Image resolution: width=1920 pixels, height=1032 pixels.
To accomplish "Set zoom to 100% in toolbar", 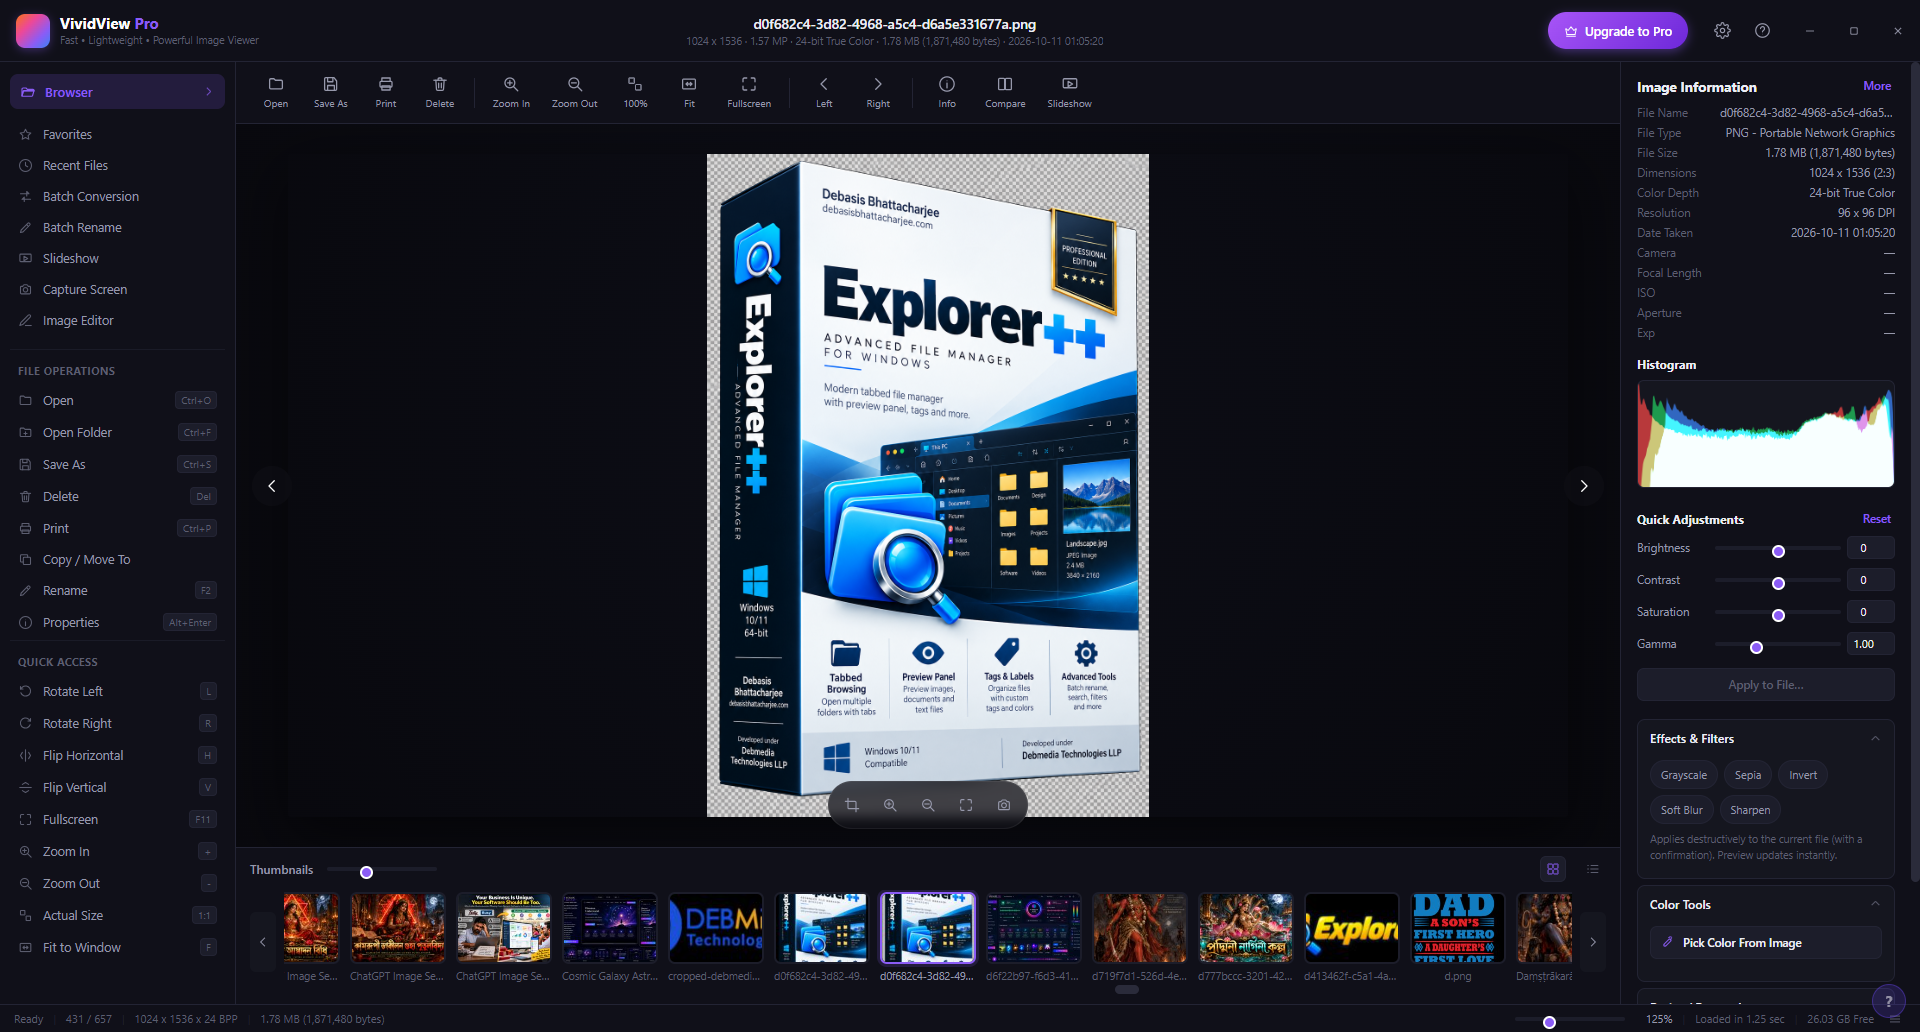I will [635, 92].
